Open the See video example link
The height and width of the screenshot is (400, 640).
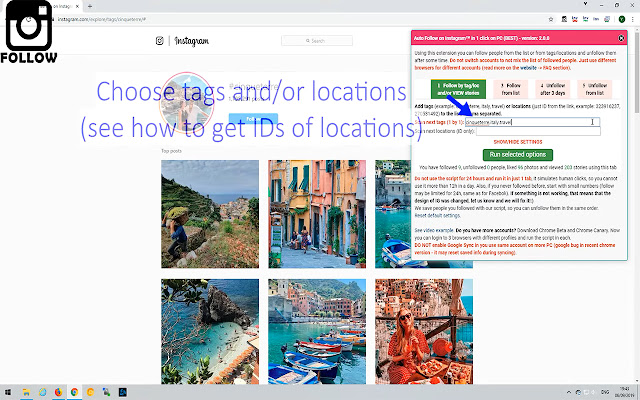click(434, 230)
